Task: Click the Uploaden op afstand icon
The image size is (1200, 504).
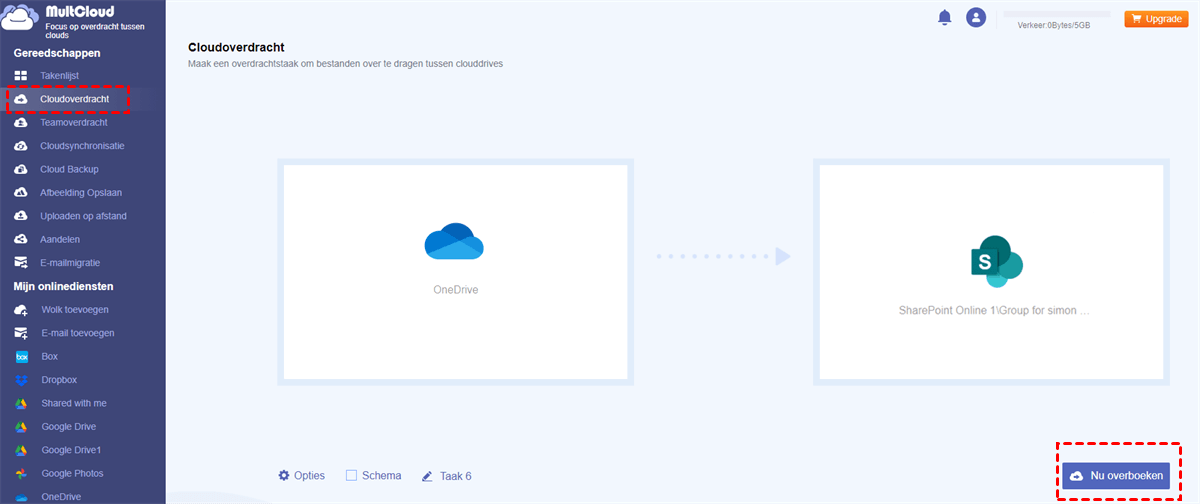Action: pos(21,216)
